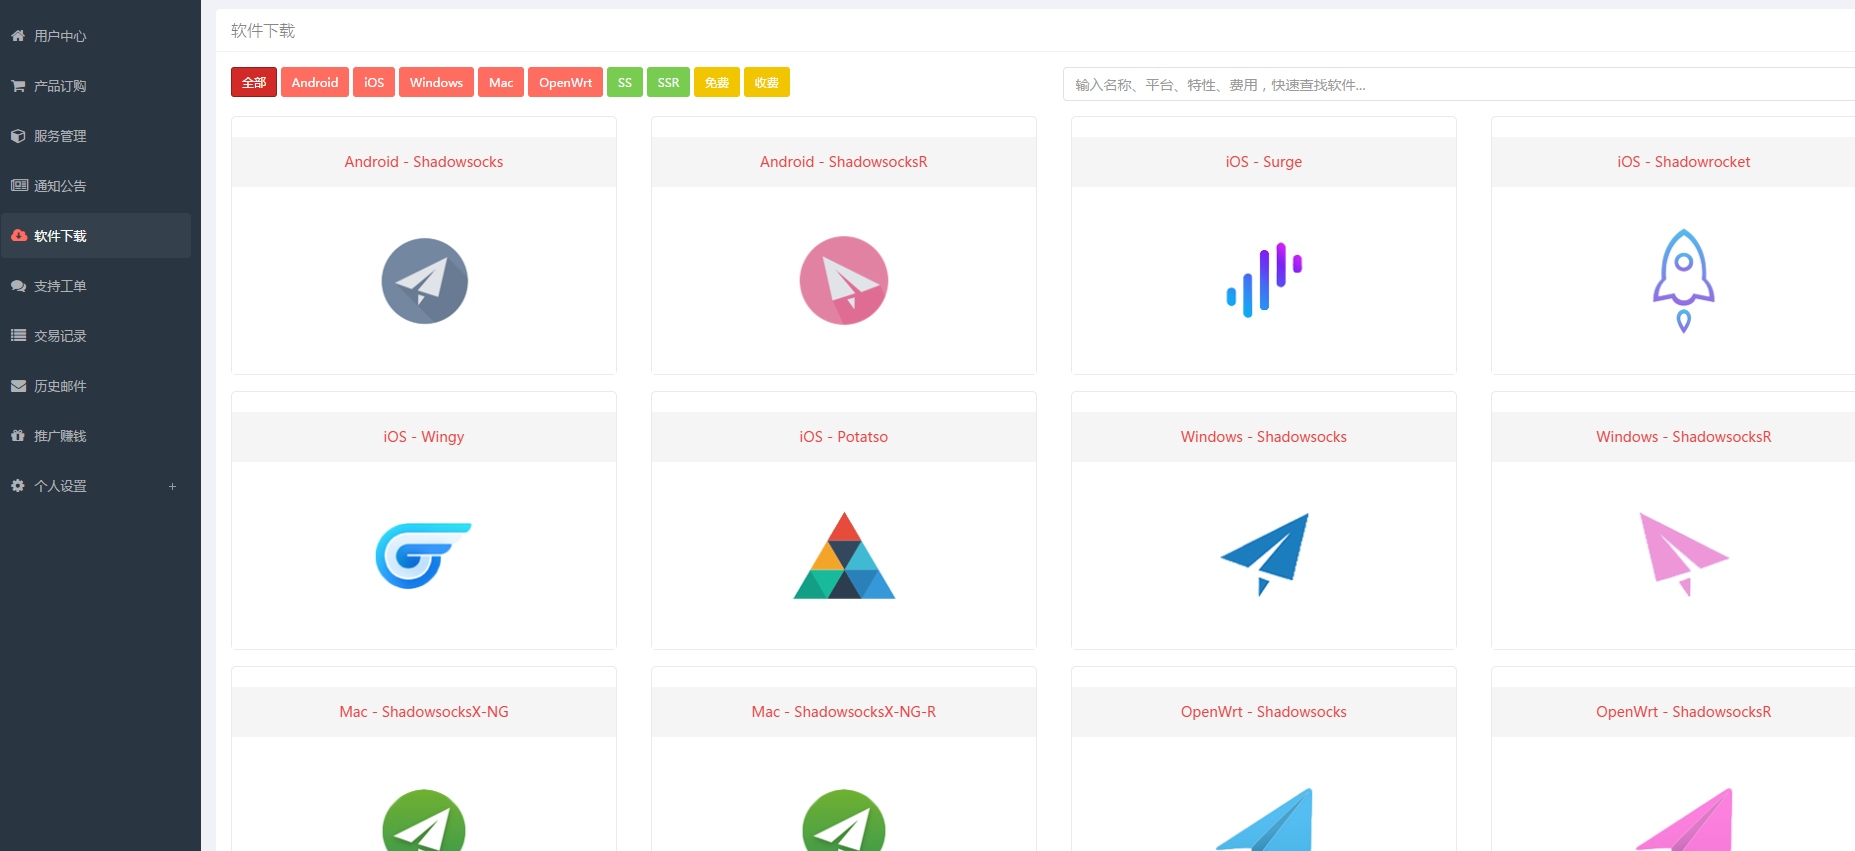Click the Mac - ShadowsocksX-NG-R title
This screenshot has height=851, width=1855.
[844, 712]
